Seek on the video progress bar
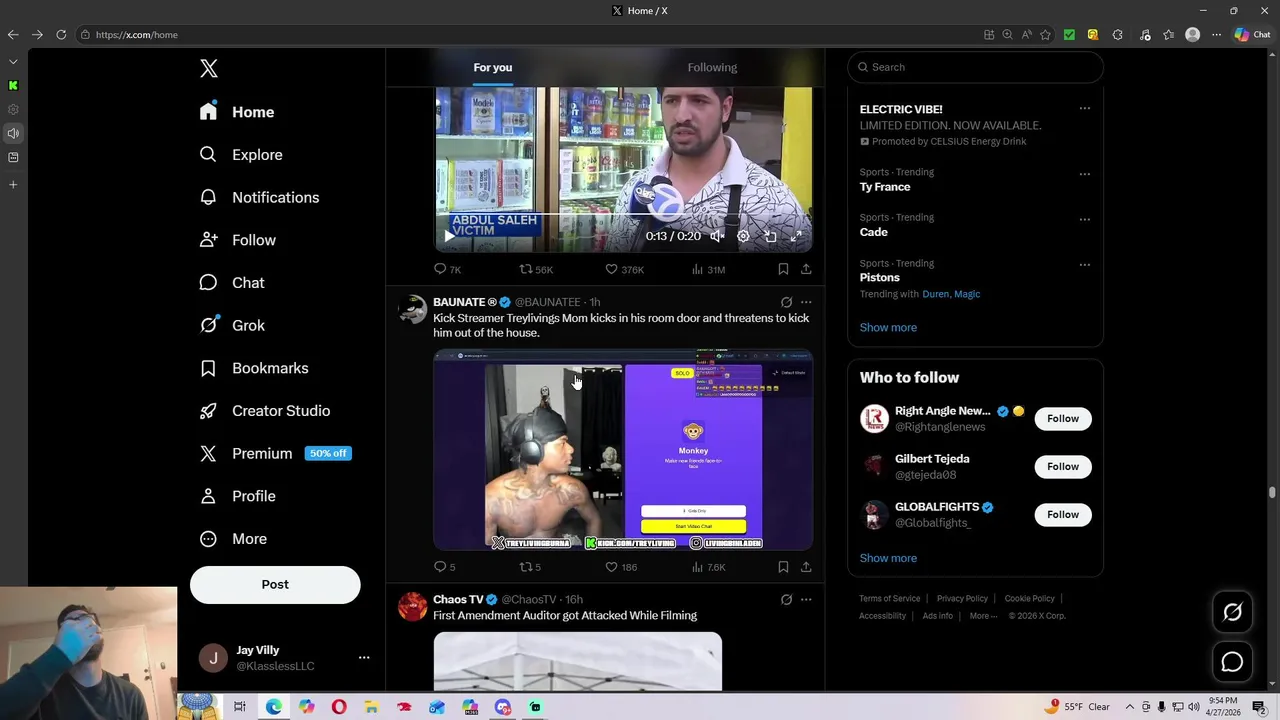 [623, 215]
